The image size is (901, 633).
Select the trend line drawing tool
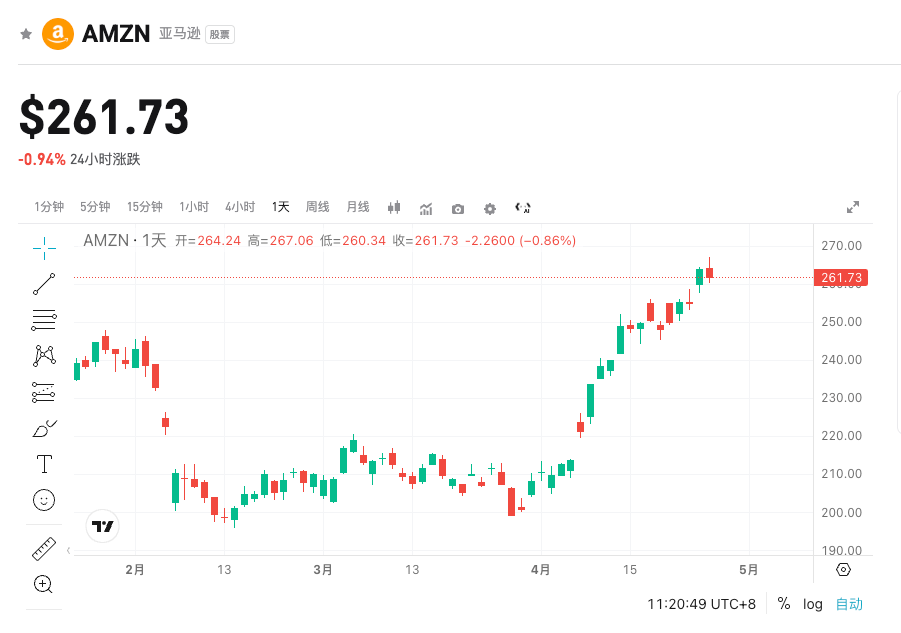[x=44, y=284]
